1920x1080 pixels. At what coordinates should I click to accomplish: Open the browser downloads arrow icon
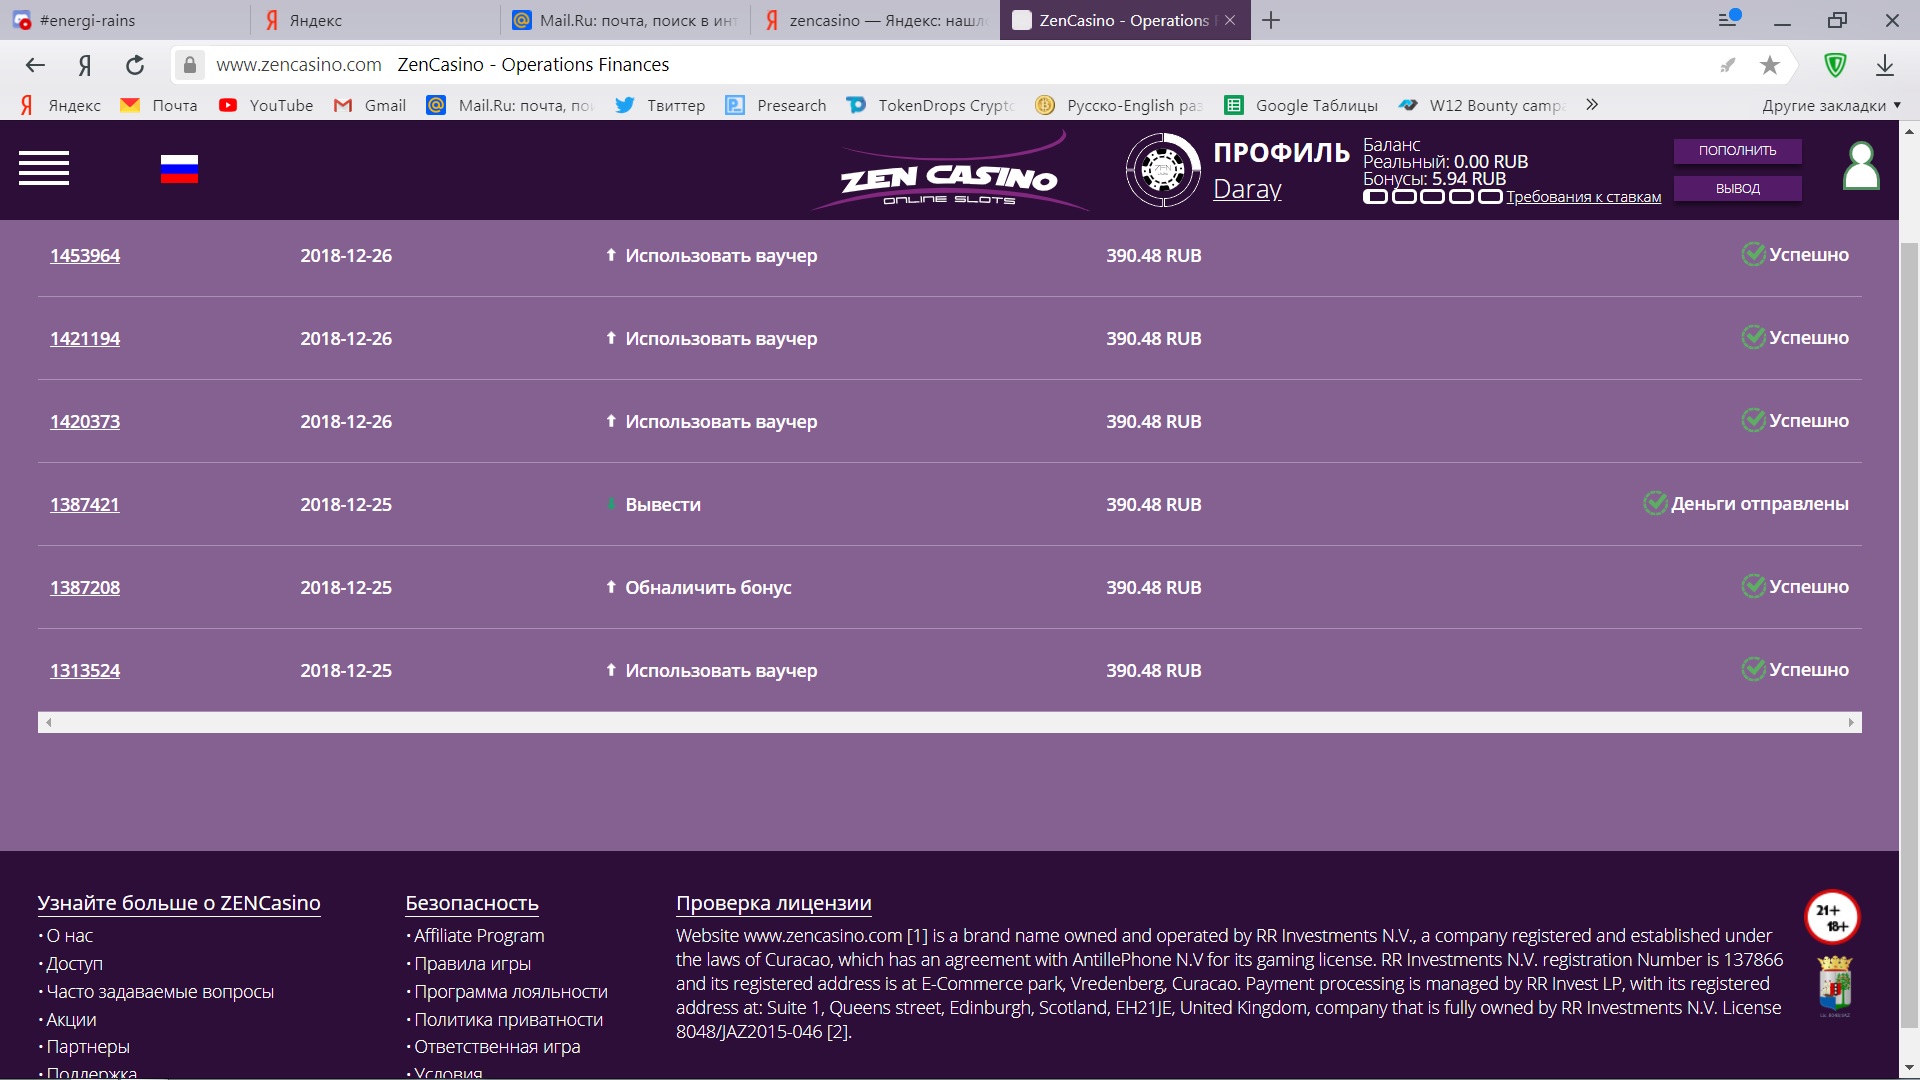(1884, 65)
